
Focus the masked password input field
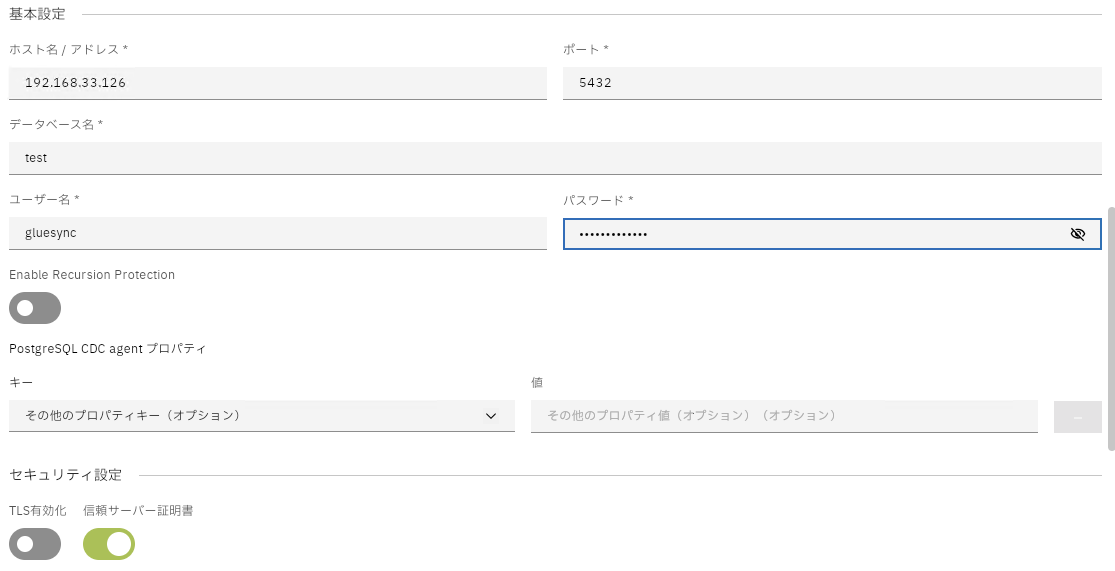point(810,234)
